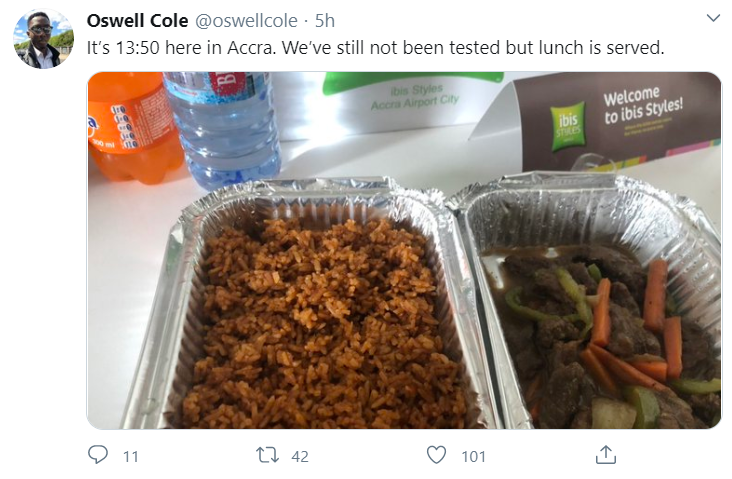Viewport: 732px width, 479px height.
Task: Expand the tweet options chevron
Action: pos(713,18)
